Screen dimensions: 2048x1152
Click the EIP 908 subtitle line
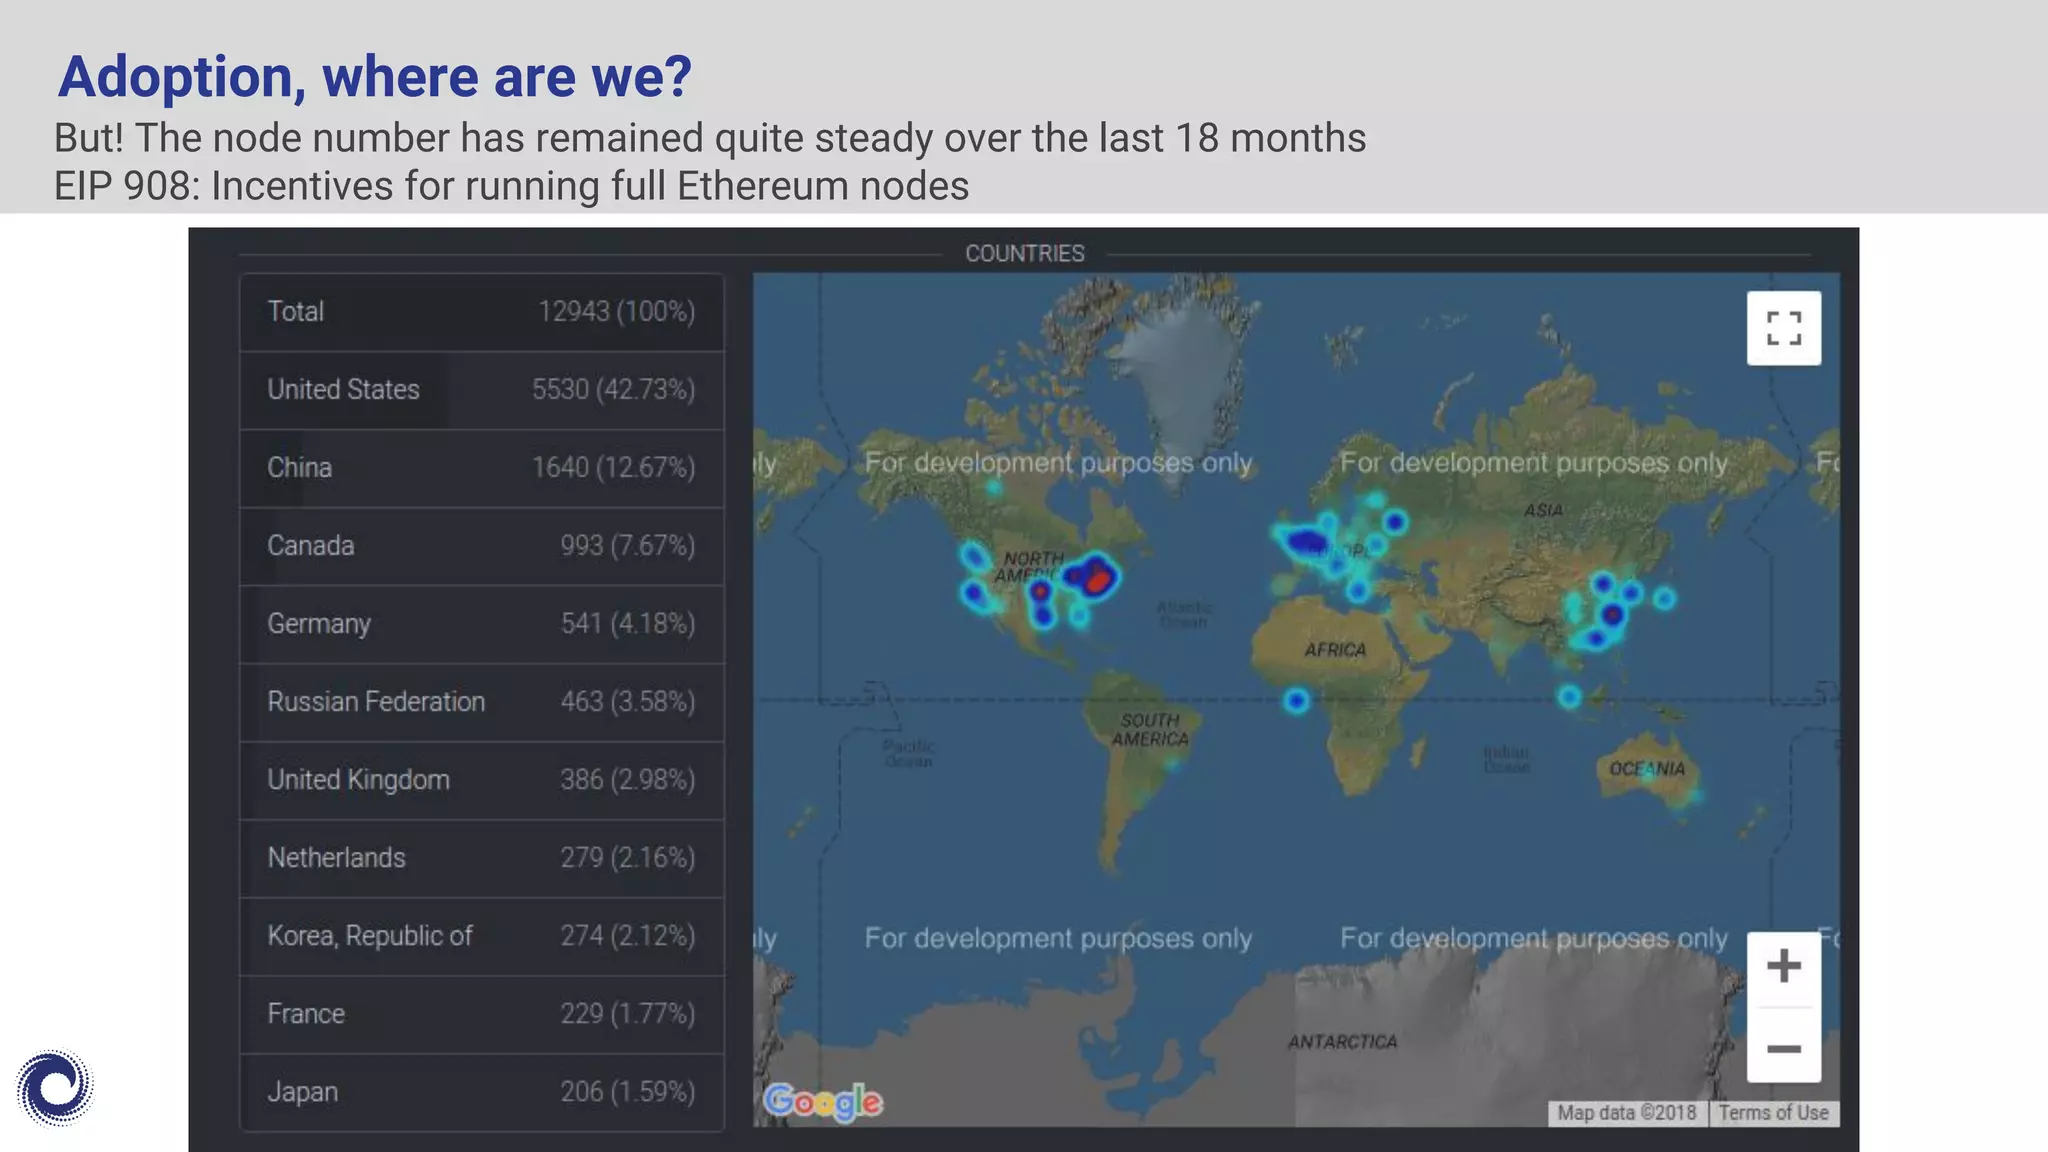(x=511, y=186)
